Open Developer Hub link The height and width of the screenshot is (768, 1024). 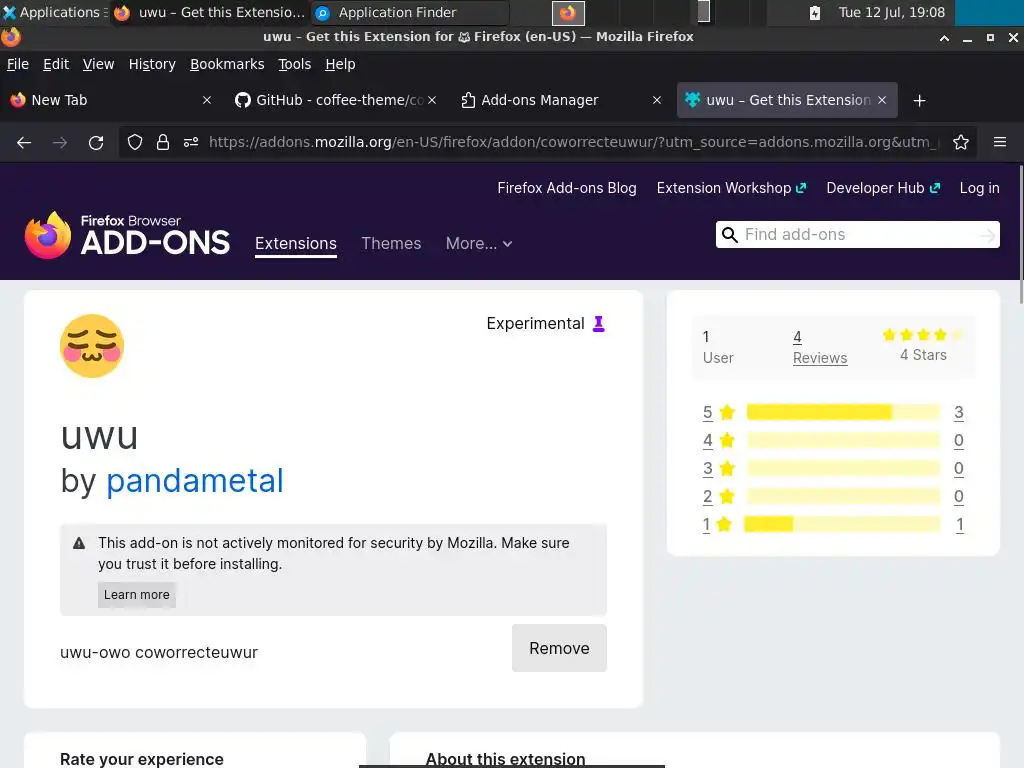click(x=883, y=188)
